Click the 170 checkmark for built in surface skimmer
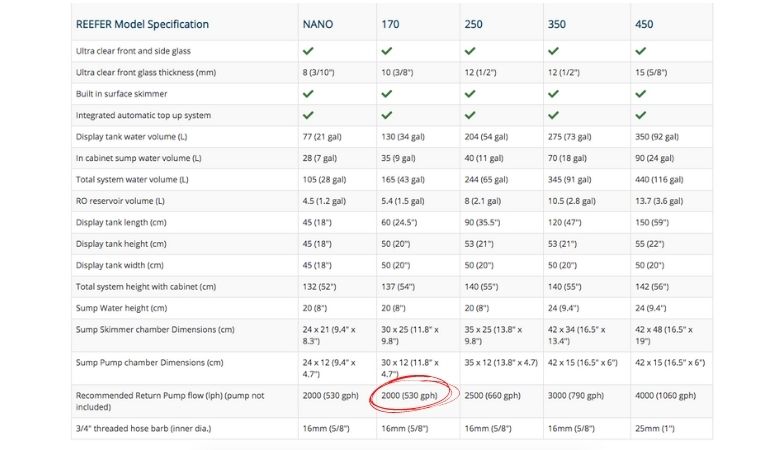The image size is (780, 450). [x=387, y=93]
